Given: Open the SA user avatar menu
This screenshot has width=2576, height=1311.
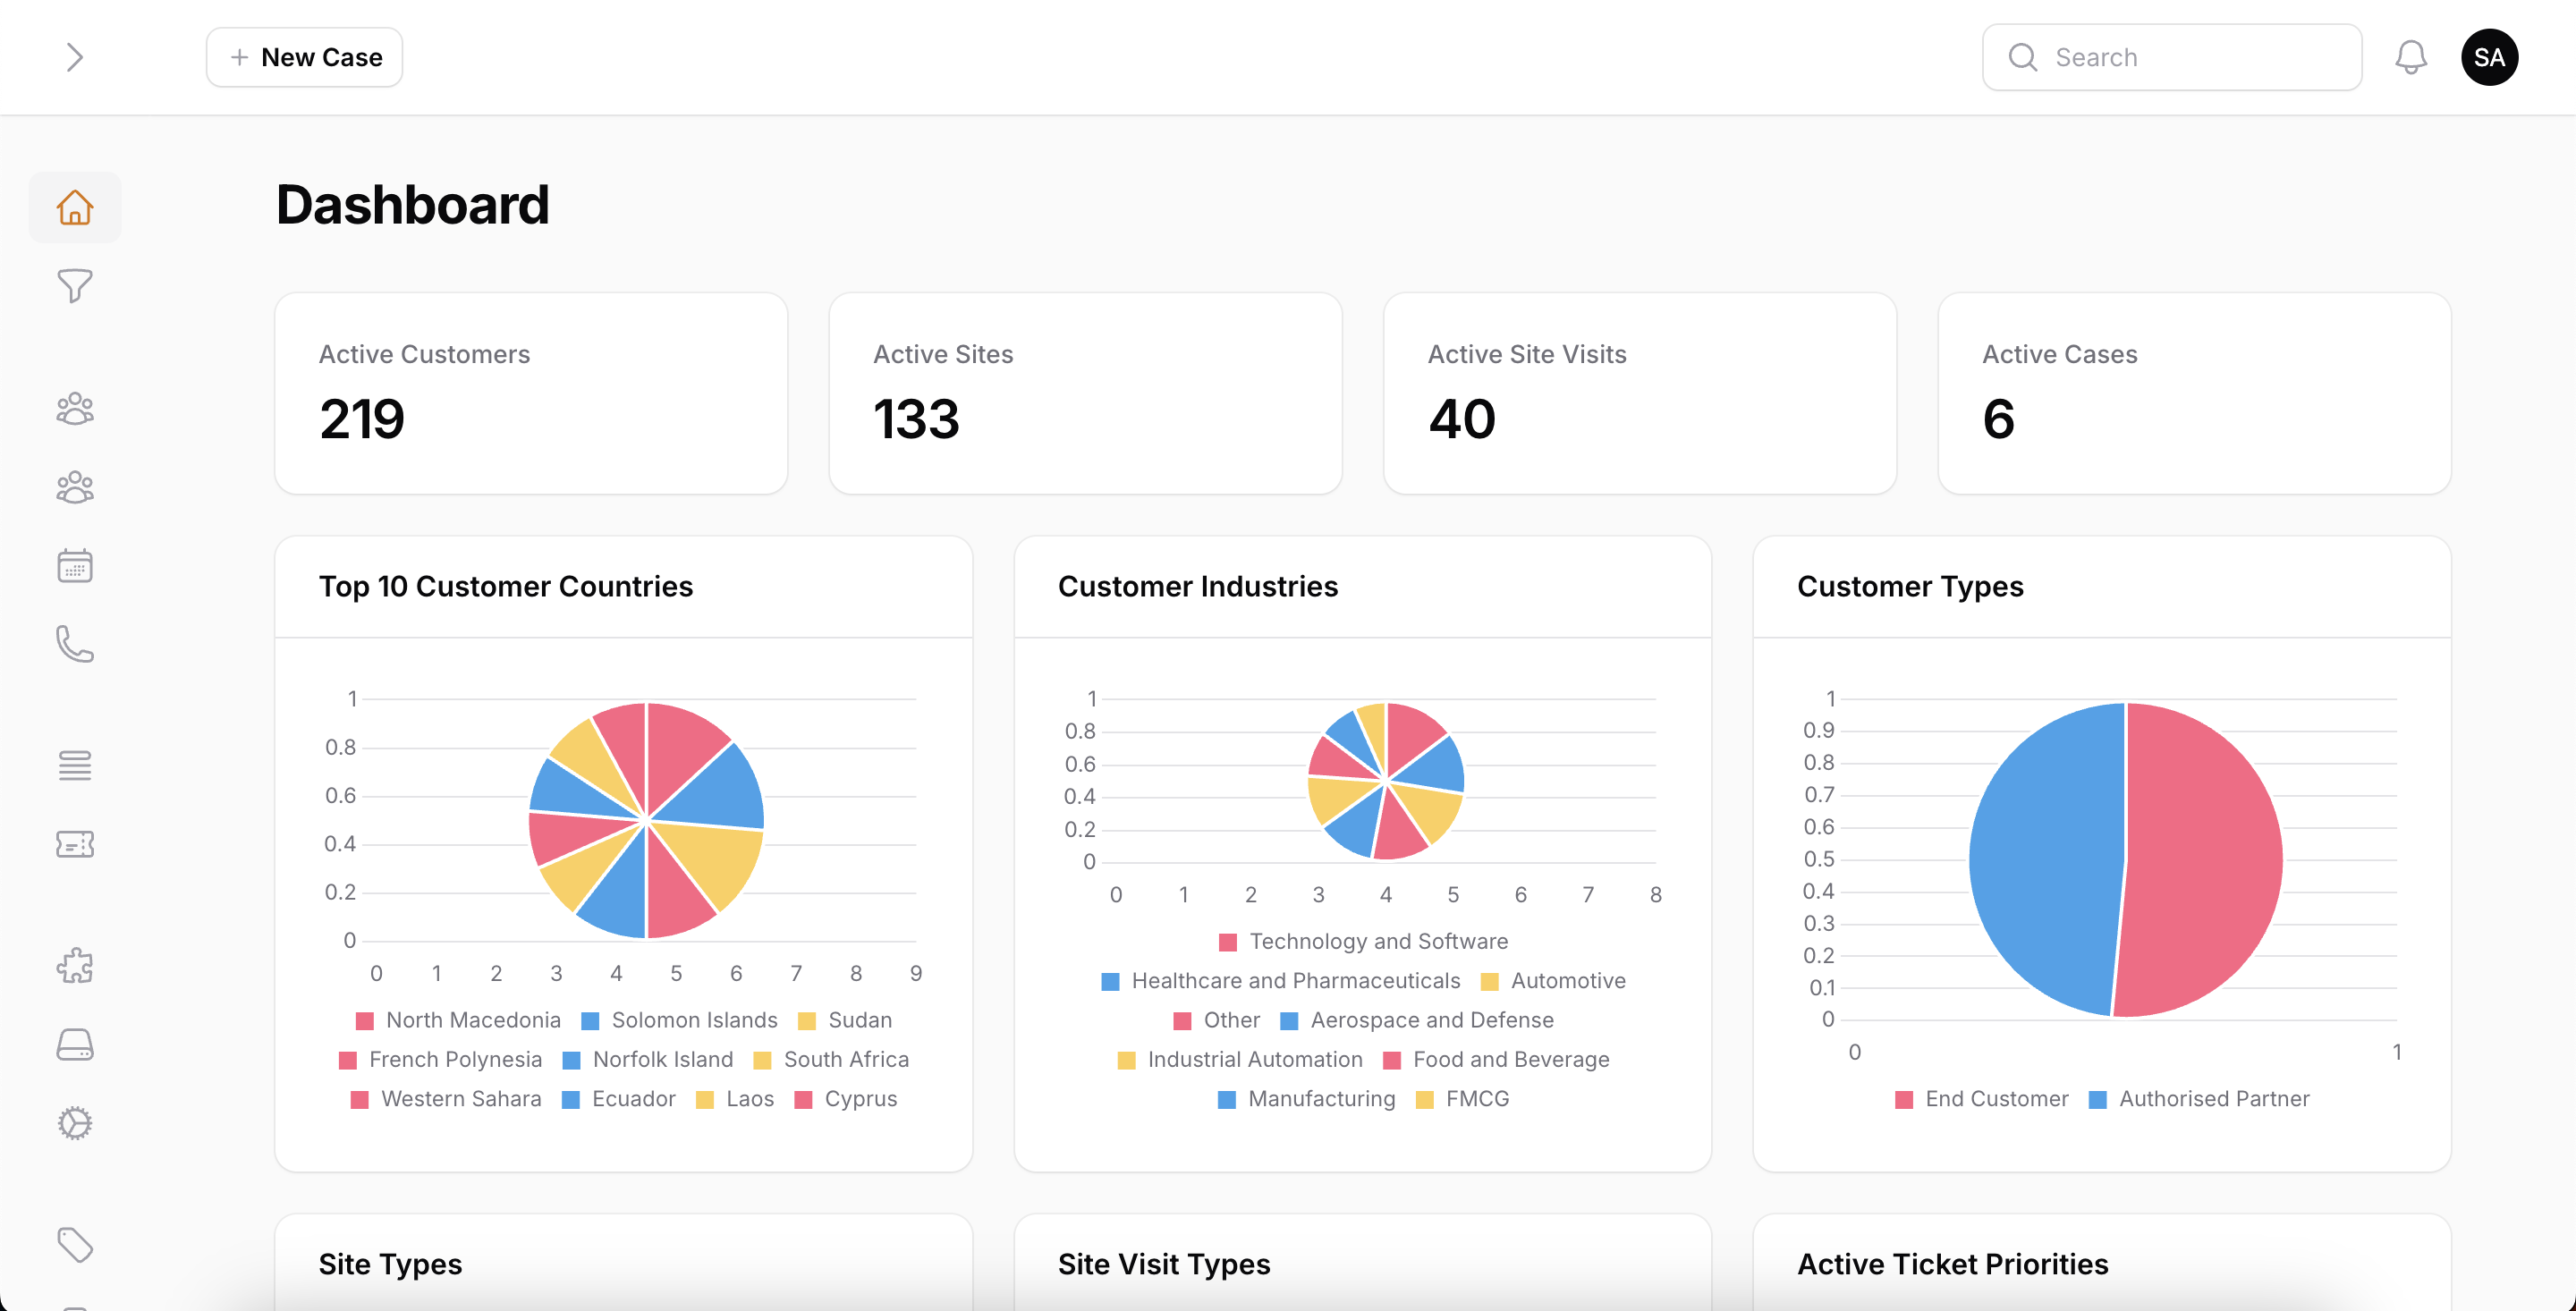Looking at the screenshot, I should coord(2488,57).
